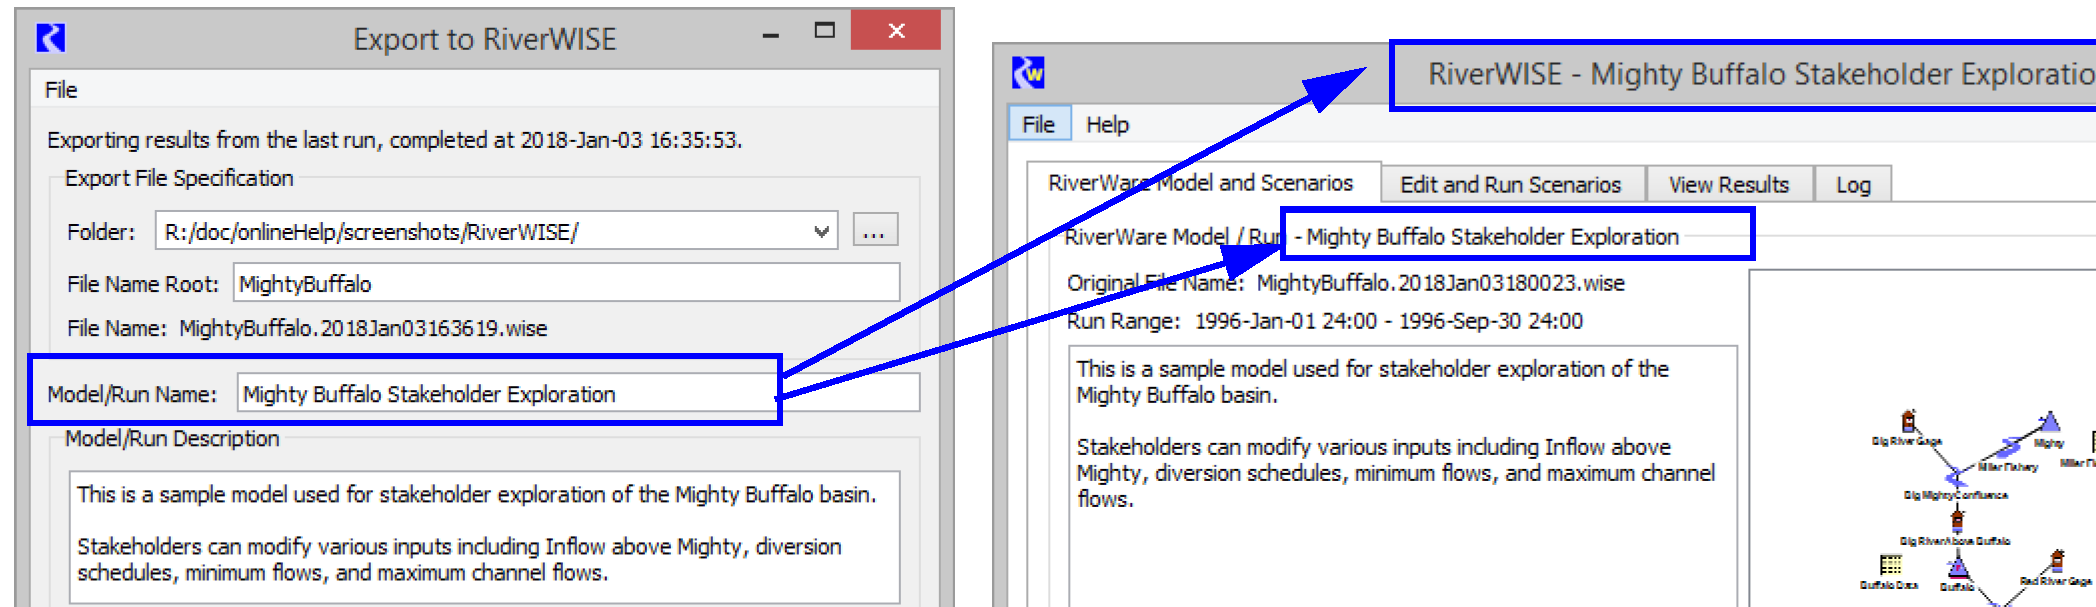Click the Model/Run Name text field
The height and width of the screenshot is (607, 2096).
click(x=506, y=394)
